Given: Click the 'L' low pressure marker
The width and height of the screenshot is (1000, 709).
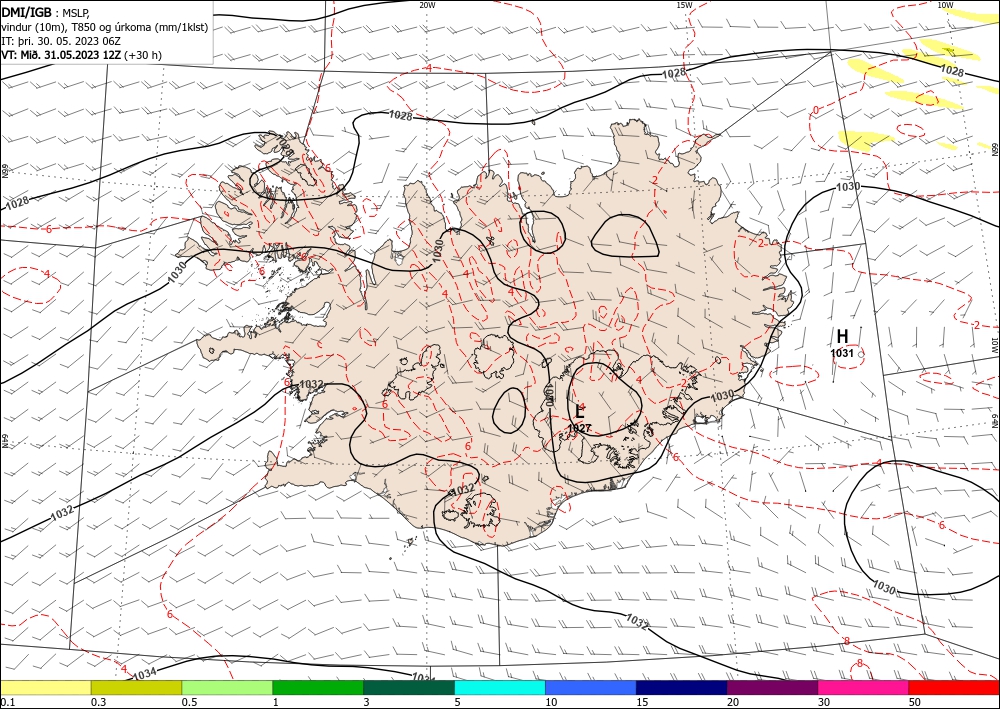Looking at the screenshot, I should click(579, 411).
